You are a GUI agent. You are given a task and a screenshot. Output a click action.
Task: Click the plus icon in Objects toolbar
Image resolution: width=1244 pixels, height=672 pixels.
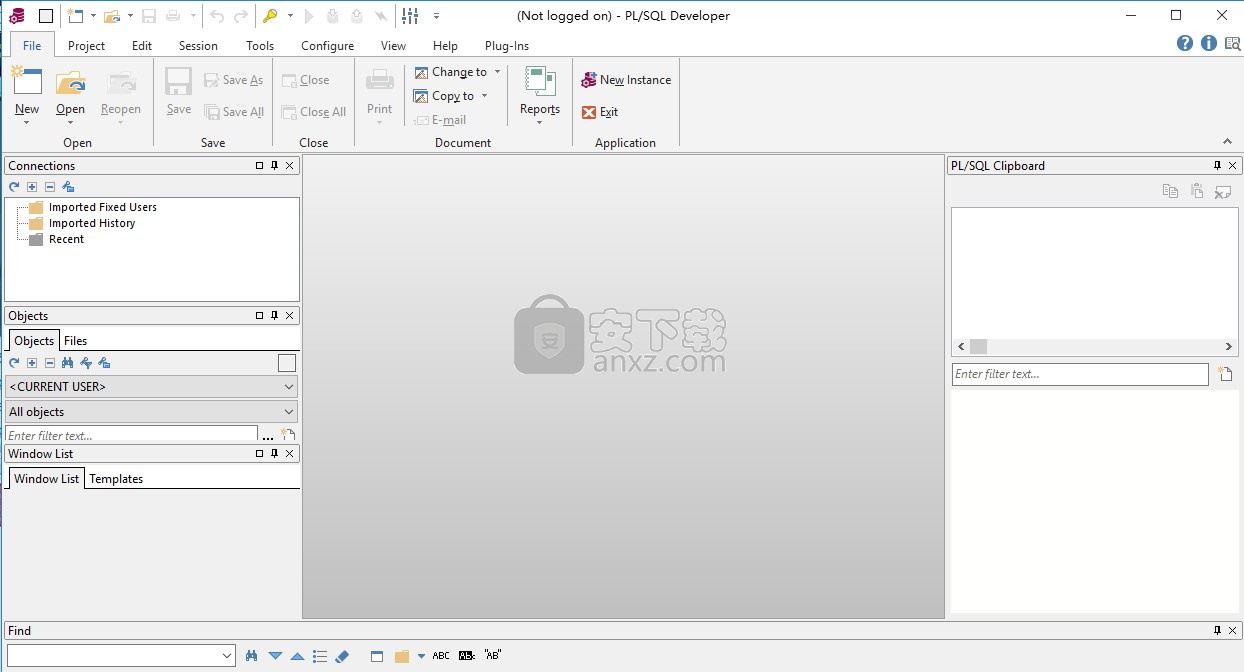point(32,363)
